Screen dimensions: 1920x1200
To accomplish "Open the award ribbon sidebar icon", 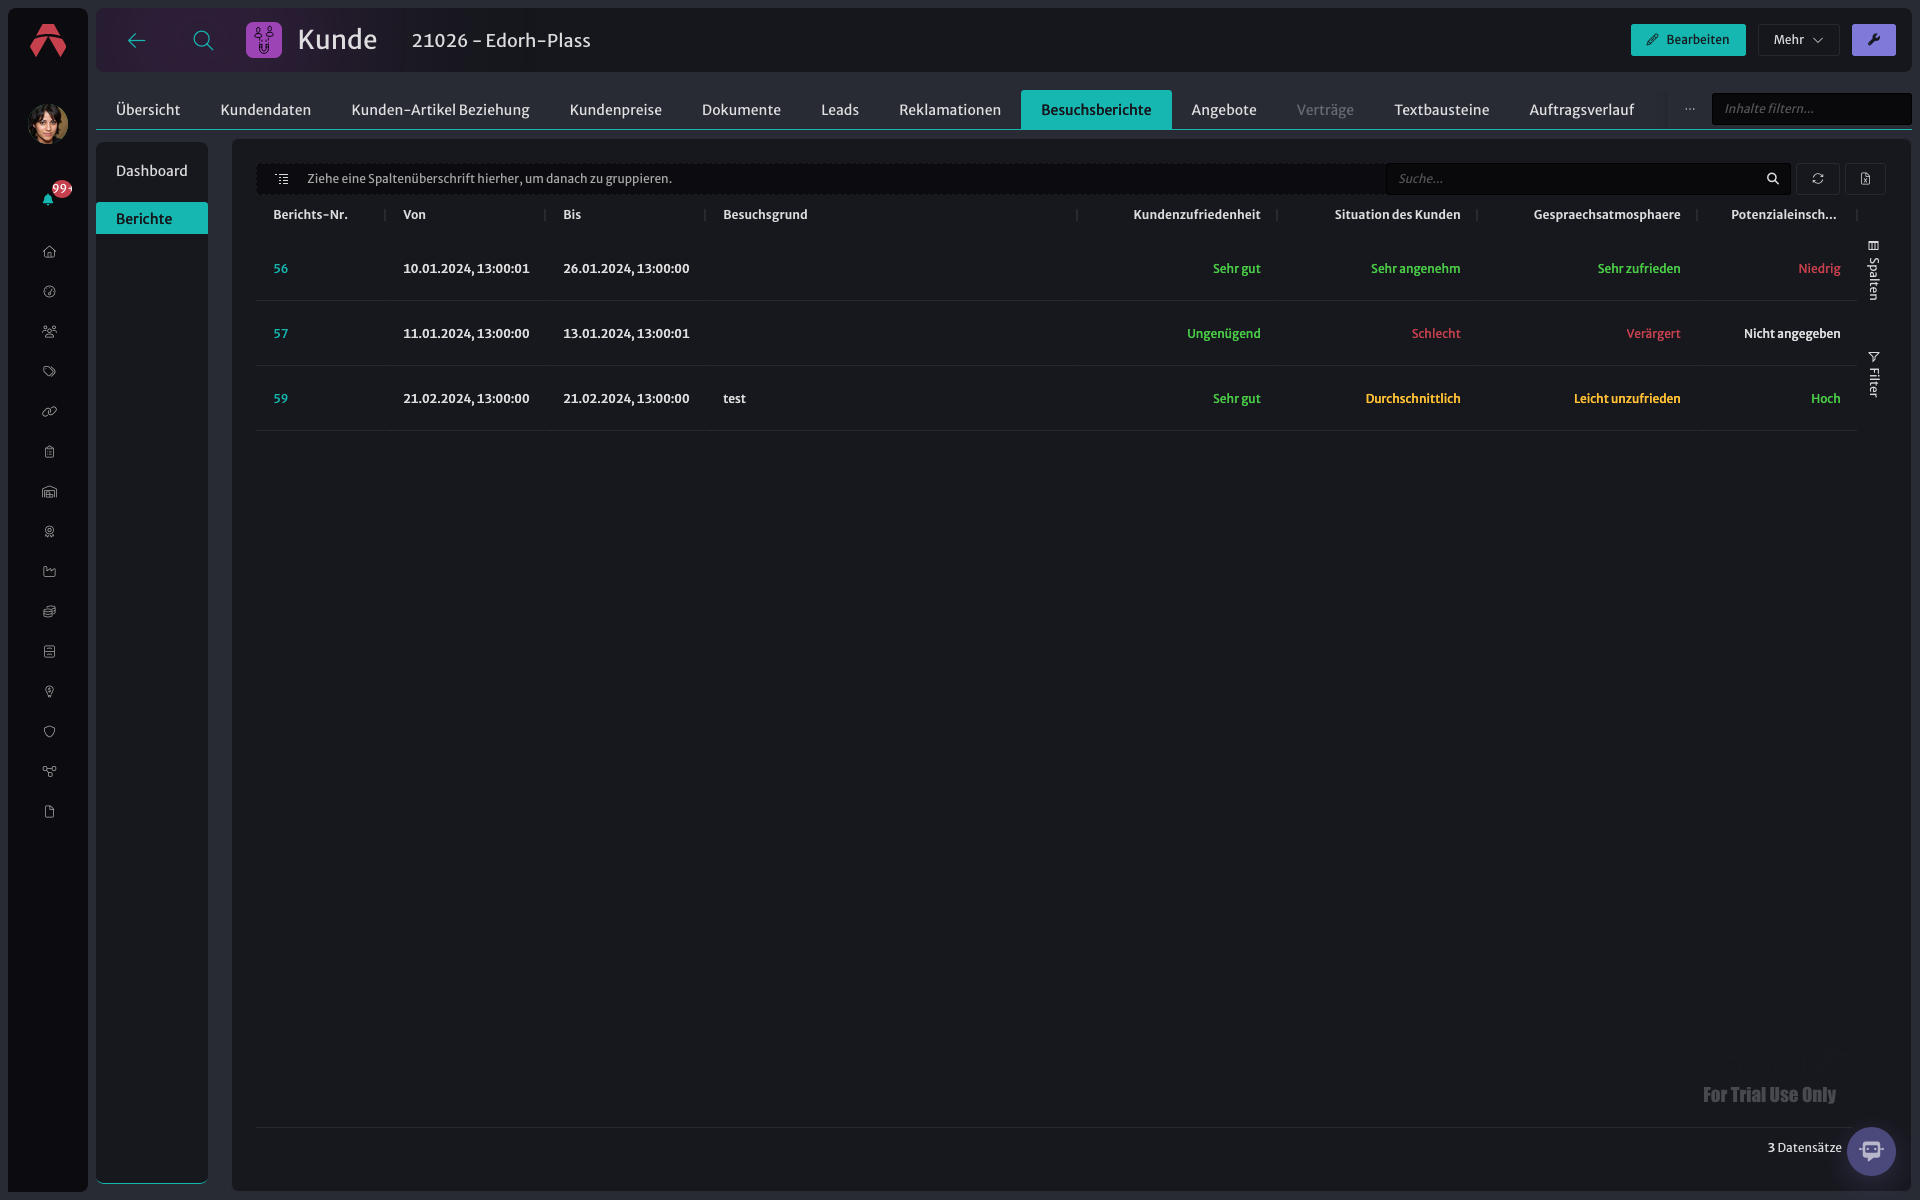I will click(49, 532).
